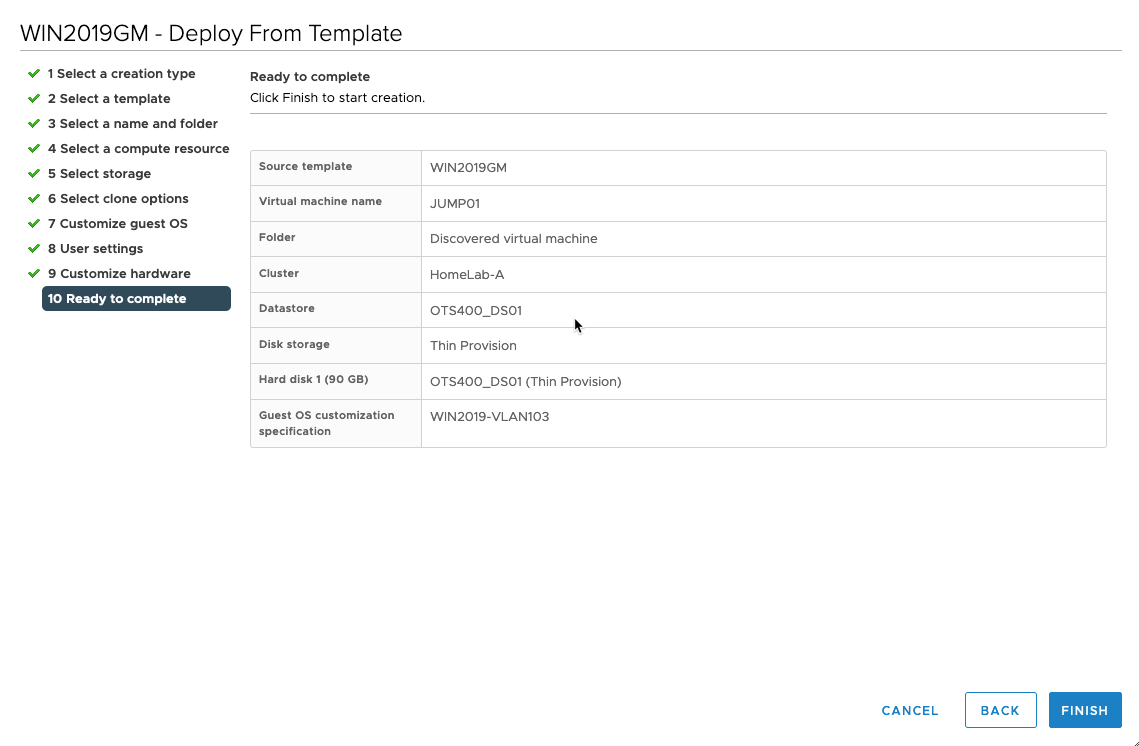Click checkmark for "4 Select a compute resource"
This screenshot has height=746, width=1139.
[x=33, y=148]
